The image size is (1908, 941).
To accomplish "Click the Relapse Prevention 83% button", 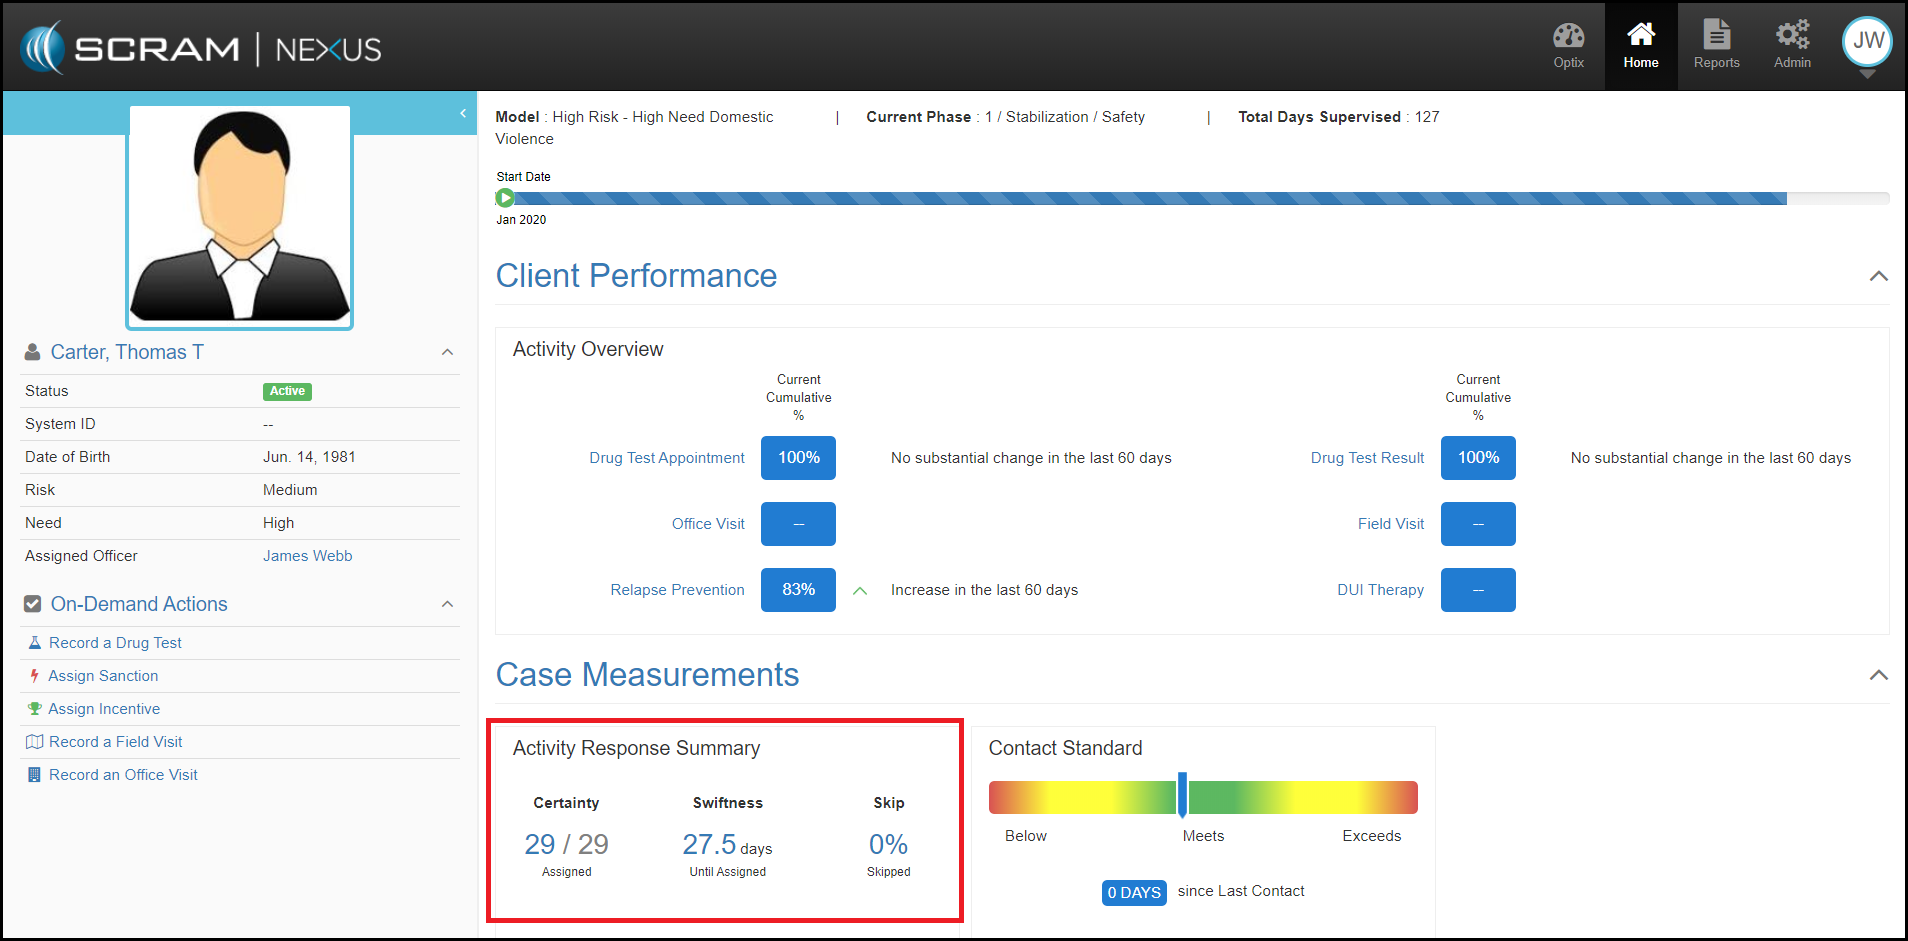I will pyautogui.click(x=798, y=590).
